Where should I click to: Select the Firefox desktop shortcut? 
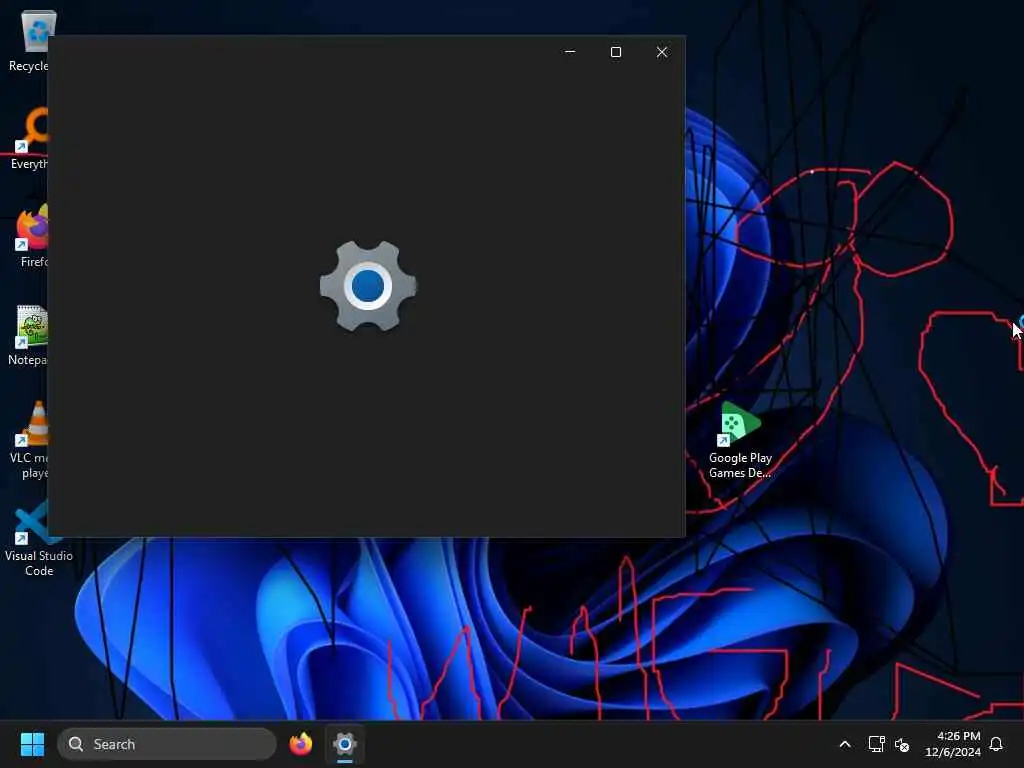coord(31,236)
